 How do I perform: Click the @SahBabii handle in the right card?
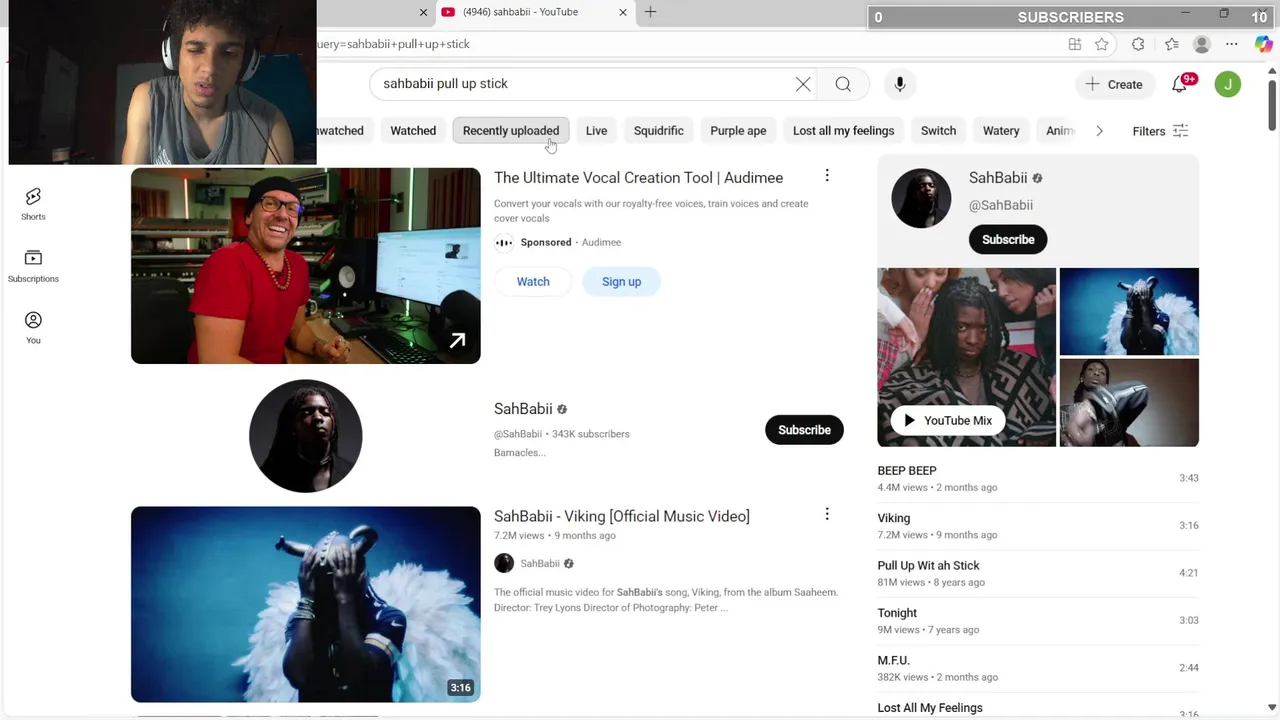1000,205
